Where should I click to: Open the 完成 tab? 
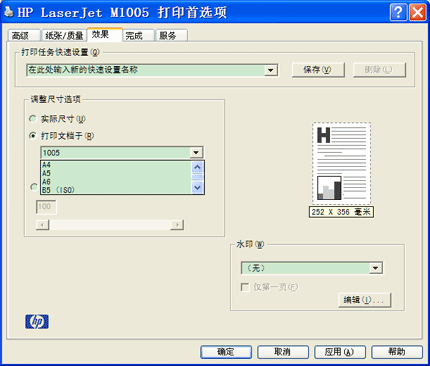138,35
